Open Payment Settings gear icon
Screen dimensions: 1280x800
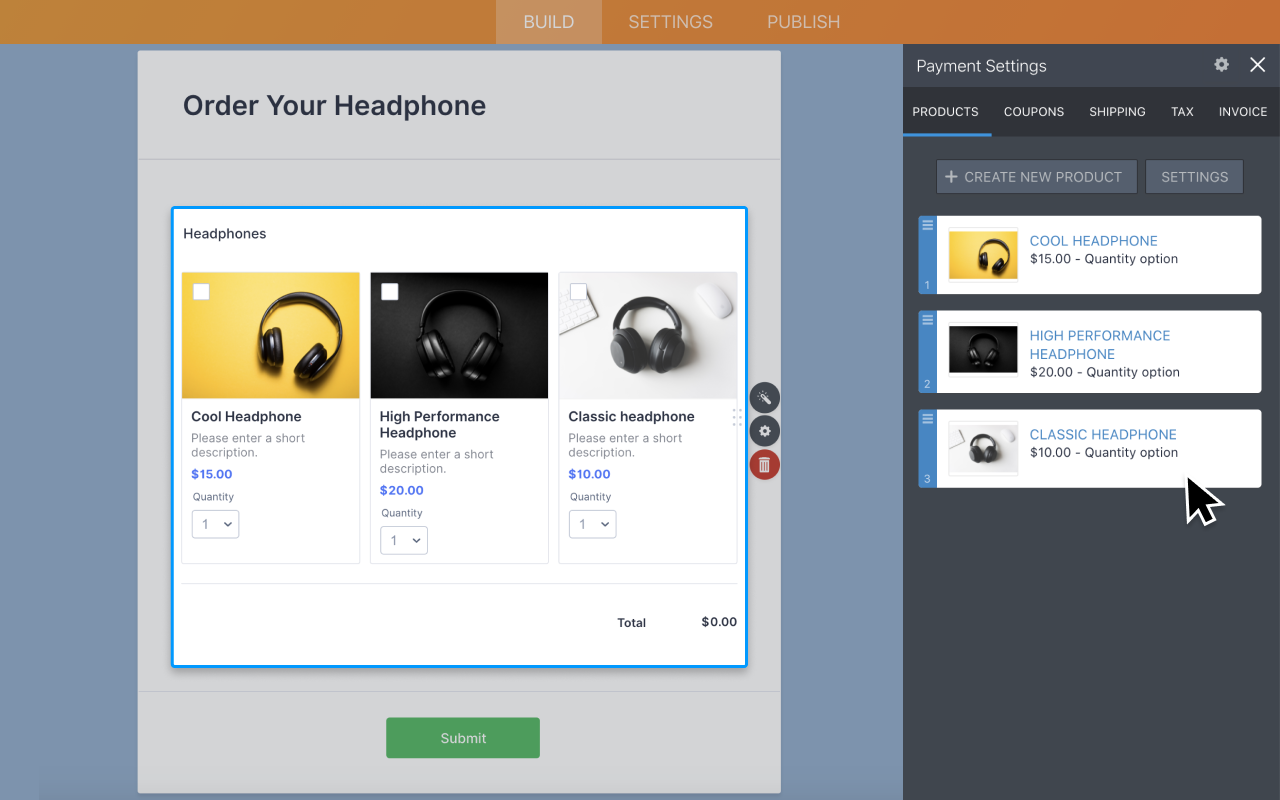(1221, 65)
